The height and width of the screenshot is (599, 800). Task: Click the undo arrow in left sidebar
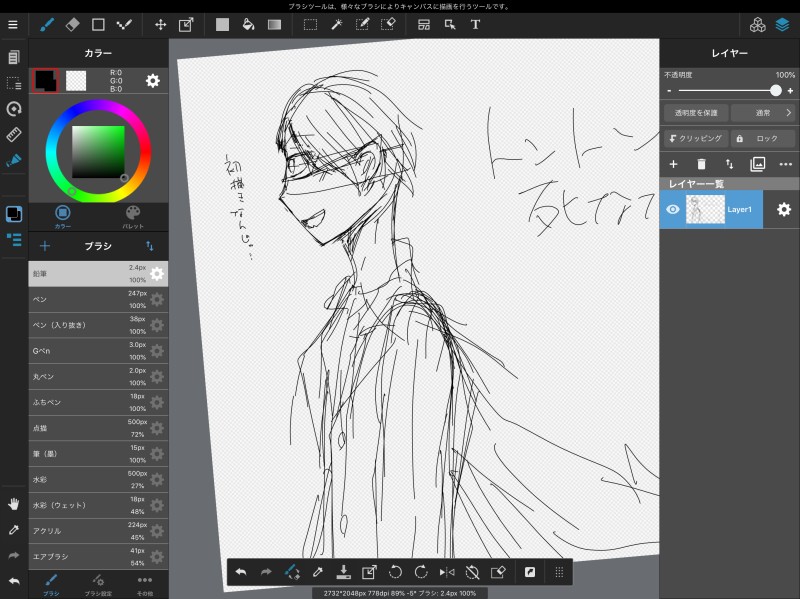click(x=14, y=581)
